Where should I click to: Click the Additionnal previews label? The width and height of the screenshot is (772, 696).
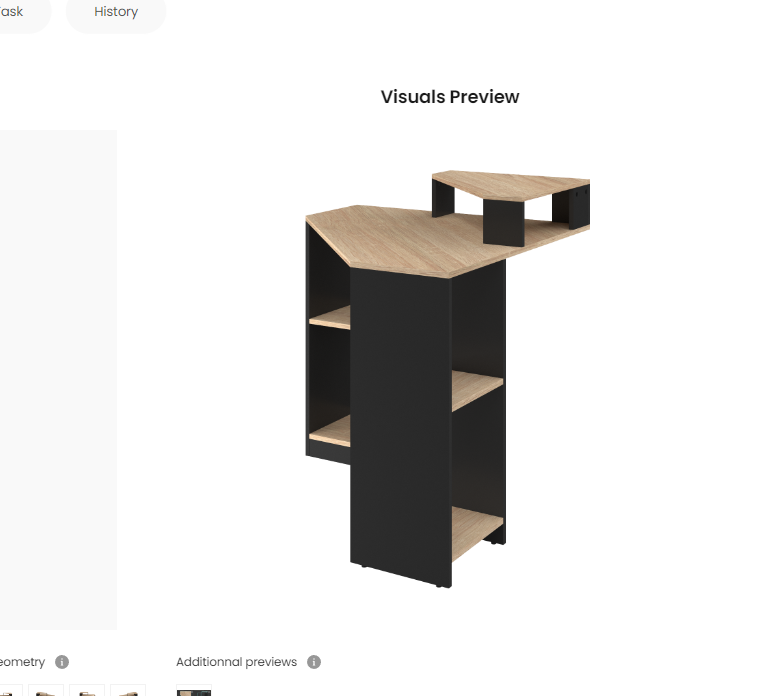[x=236, y=662]
